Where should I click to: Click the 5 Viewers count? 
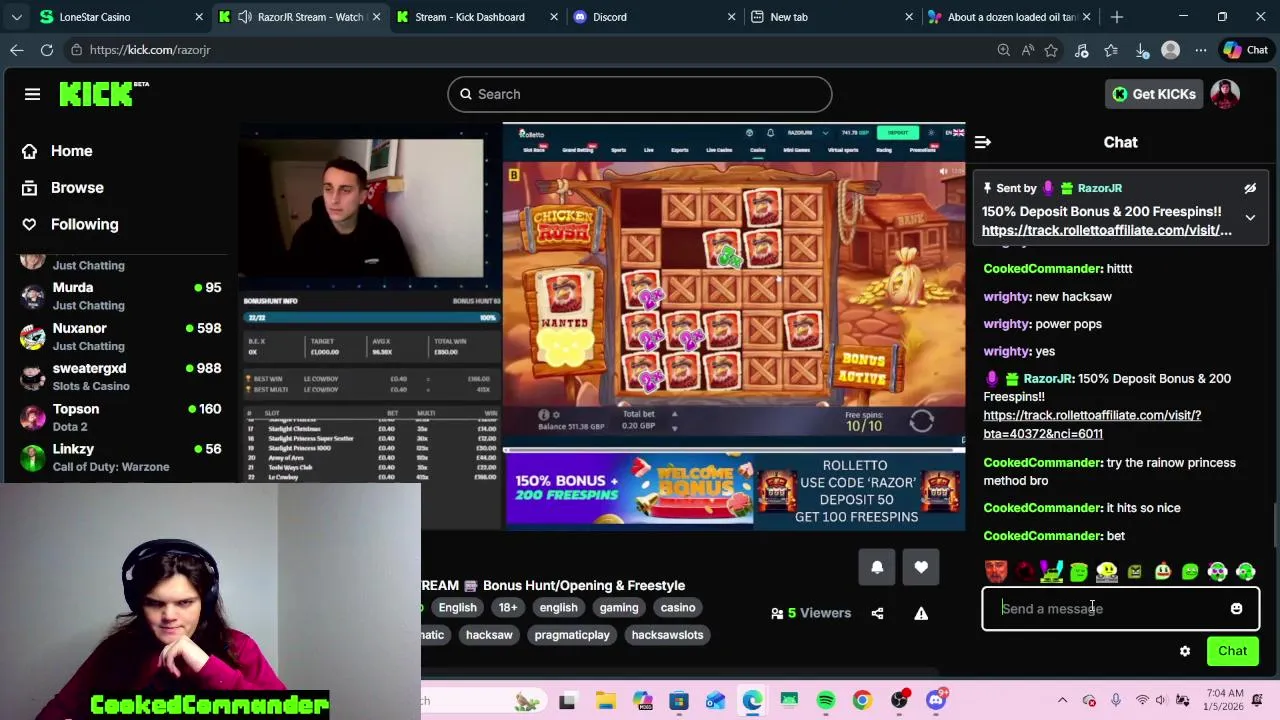(x=811, y=613)
